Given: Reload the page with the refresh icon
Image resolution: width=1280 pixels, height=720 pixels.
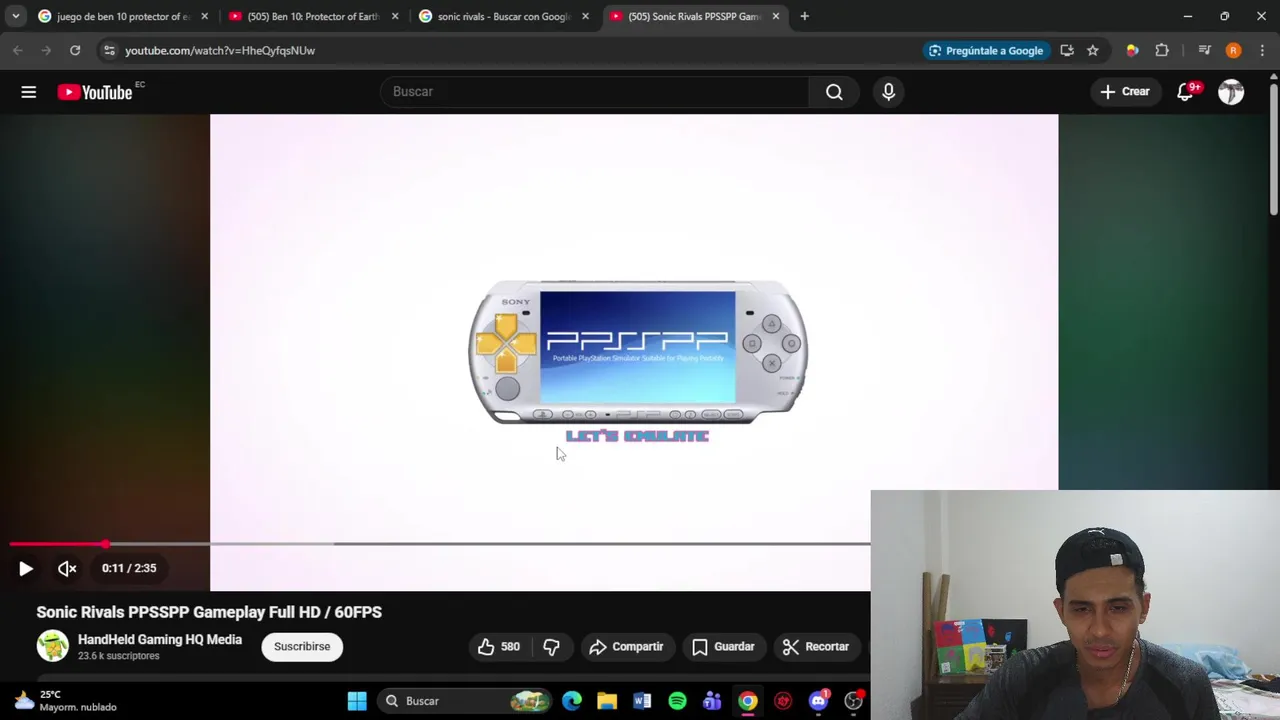Looking at the screenshot, I should click(x=75, y=50).
